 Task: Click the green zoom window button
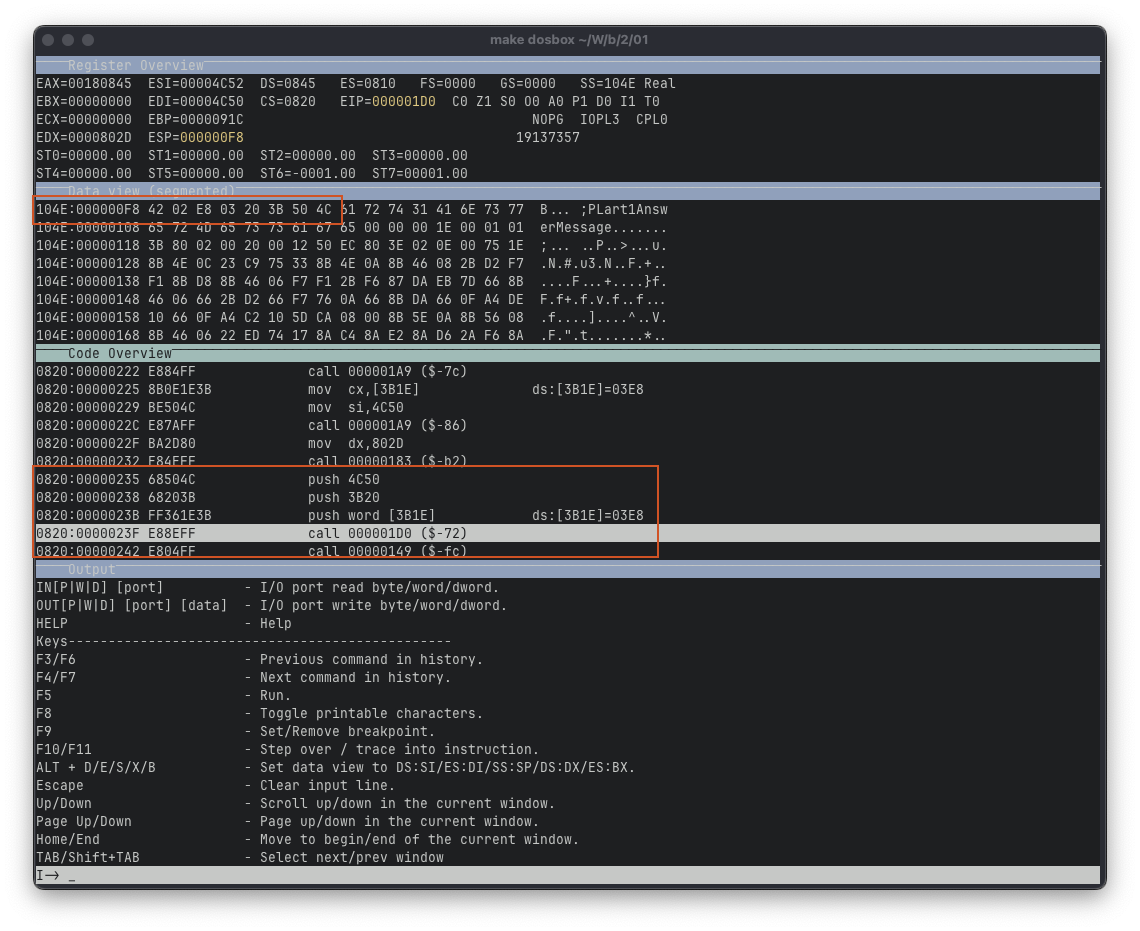[88, 40]
